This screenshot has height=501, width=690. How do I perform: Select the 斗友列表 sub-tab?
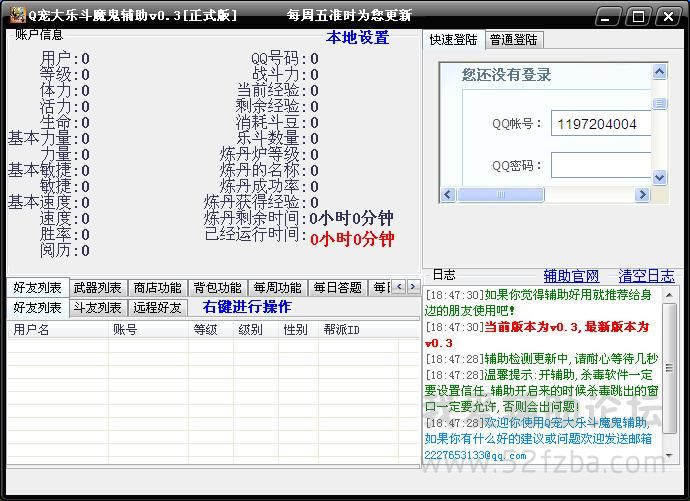98,308
